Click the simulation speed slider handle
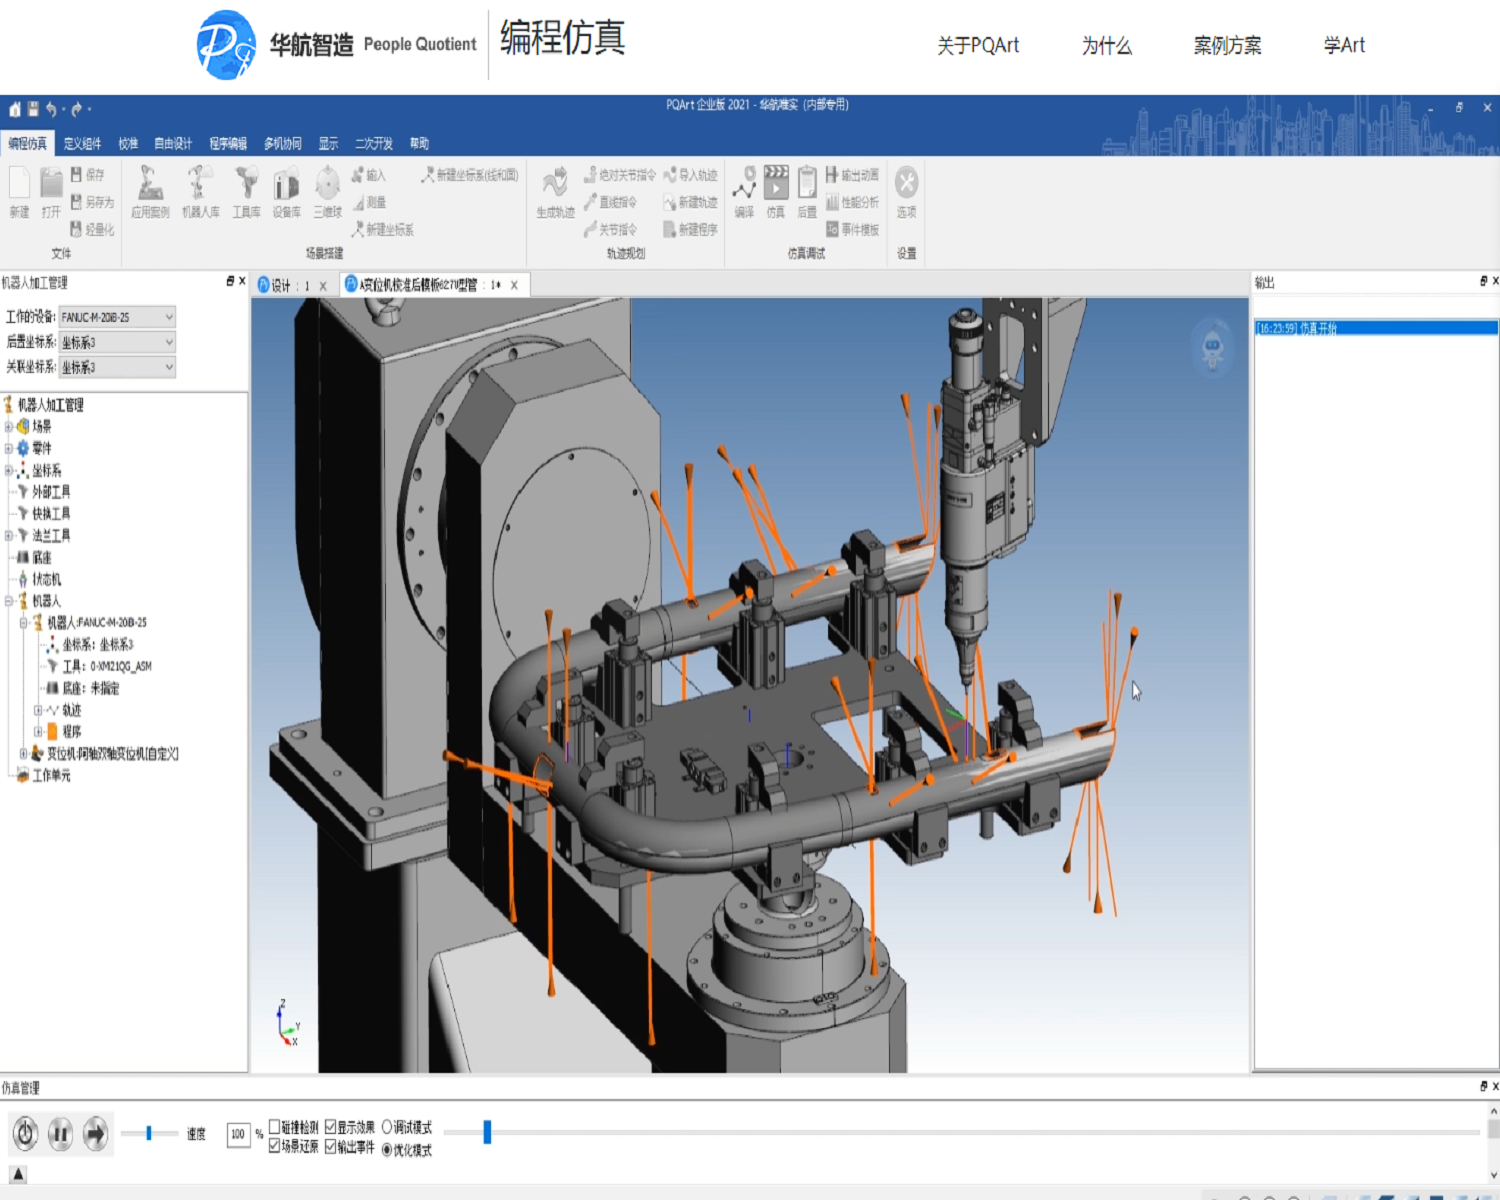This screenshot has width=1500, height=1200. tap(149, 1133)
